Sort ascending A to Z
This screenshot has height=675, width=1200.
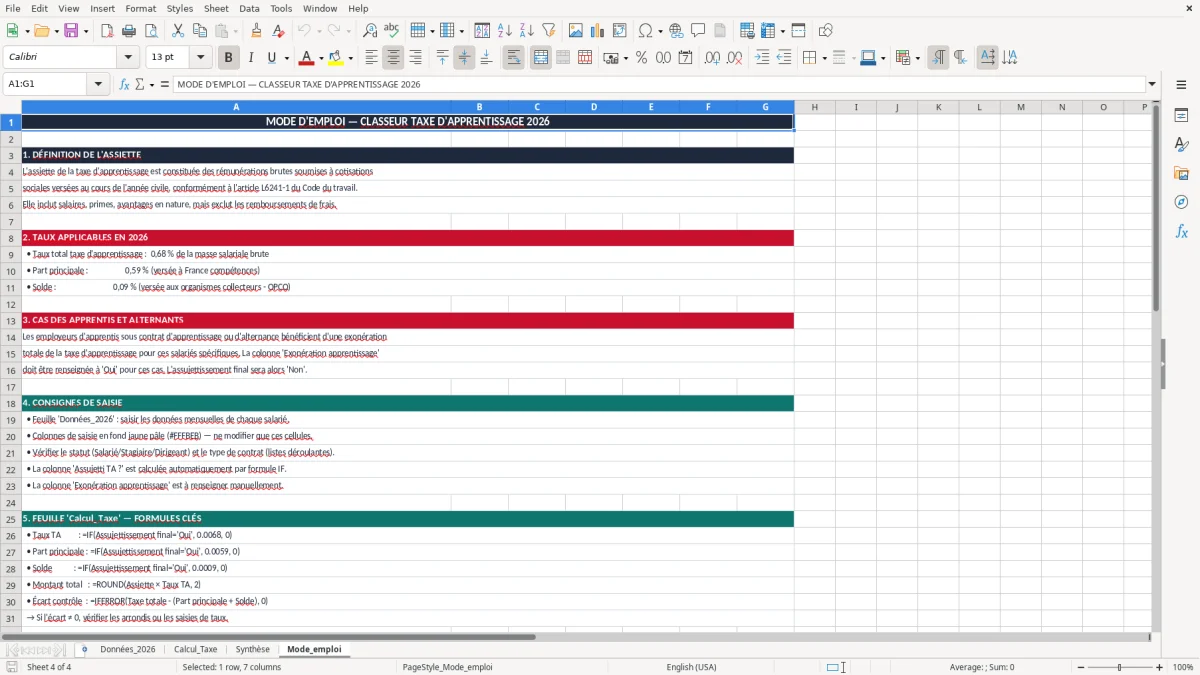click(x=505, y=31)
